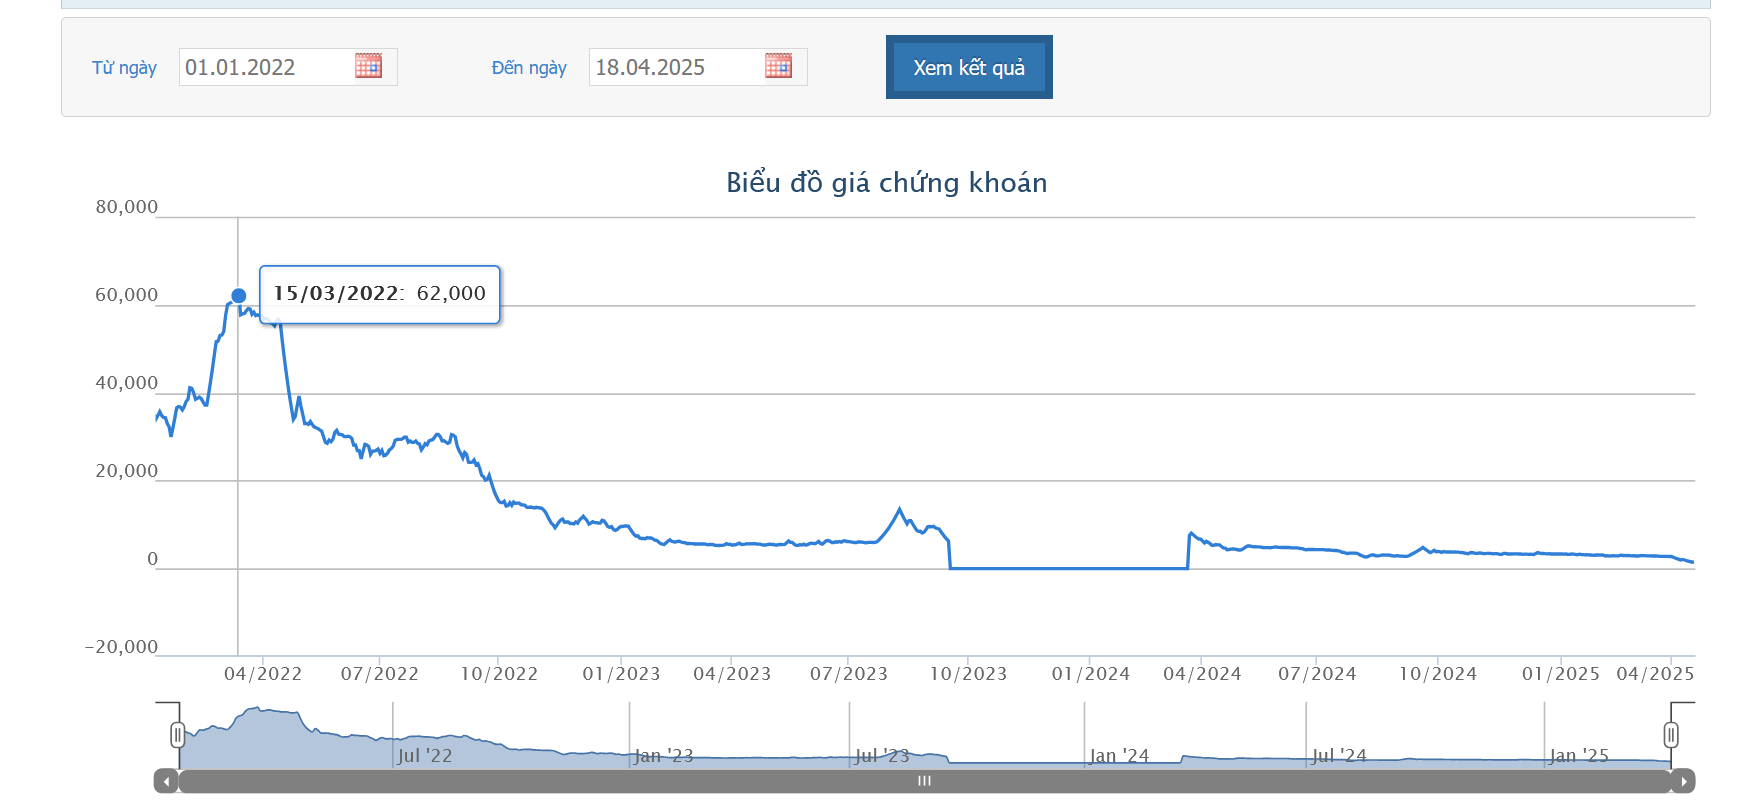
Task: Click the left navigator range handle
Action: pos(177,735)
